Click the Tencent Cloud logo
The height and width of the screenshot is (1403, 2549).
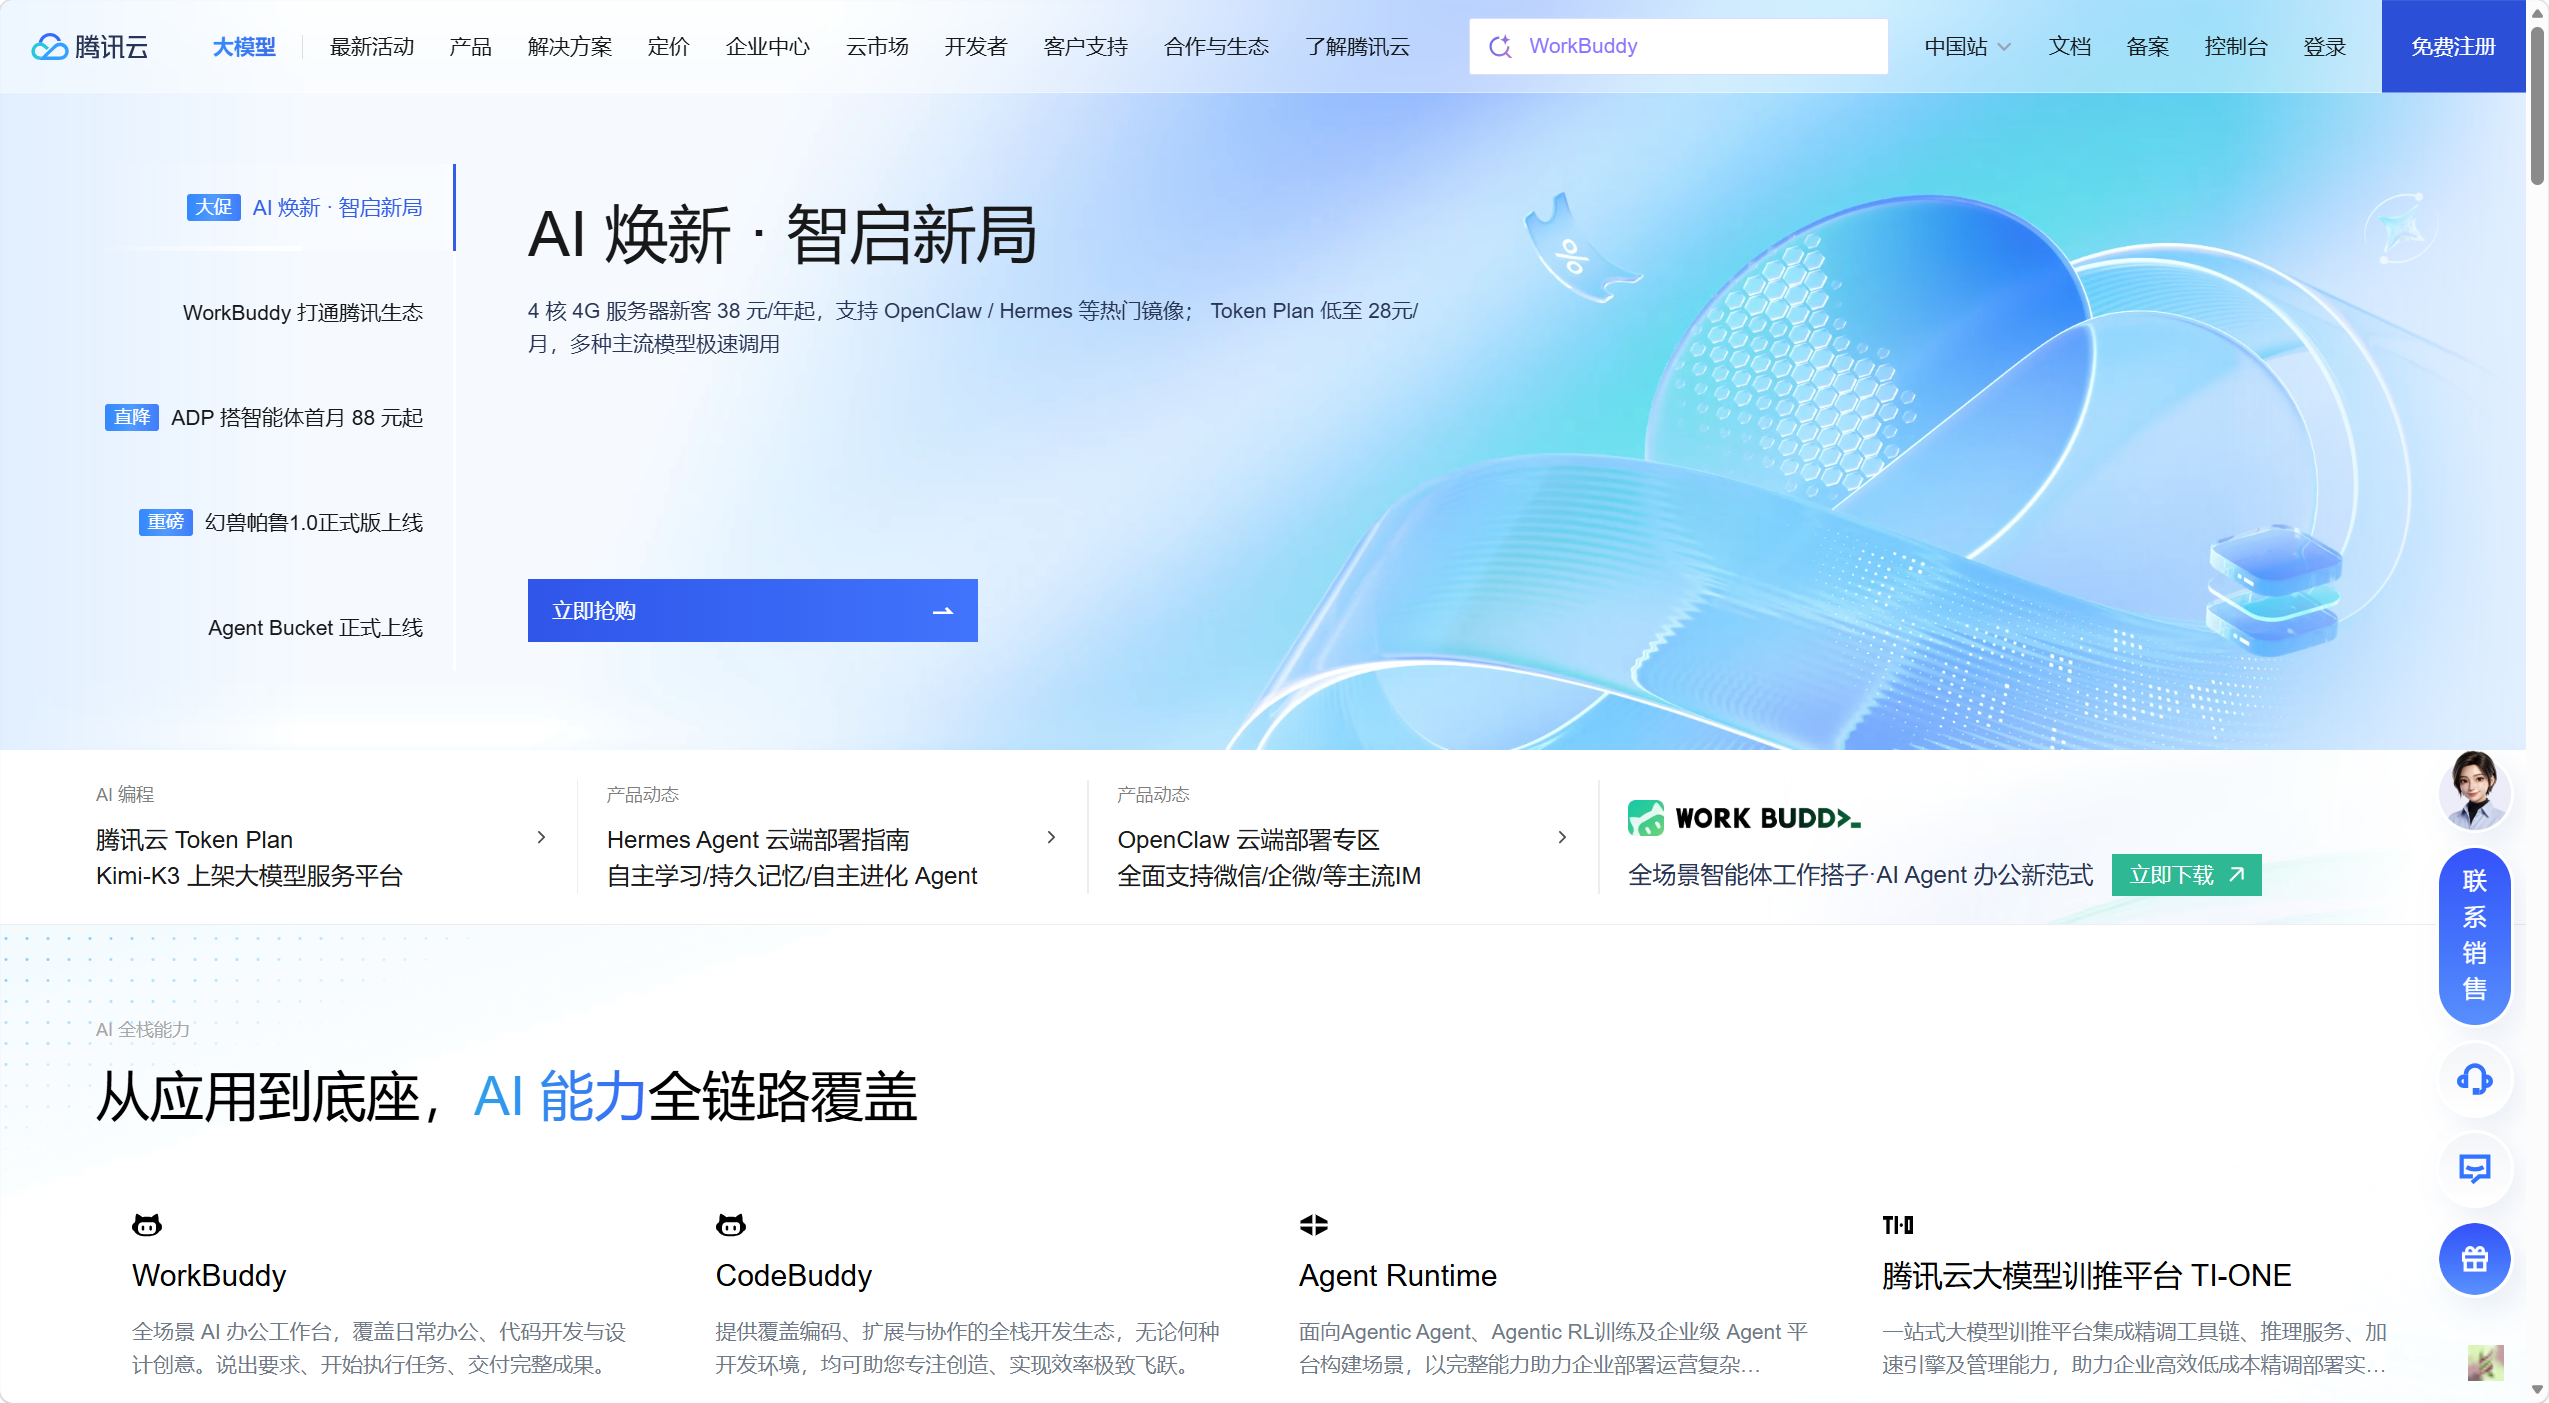click(90, 47)
